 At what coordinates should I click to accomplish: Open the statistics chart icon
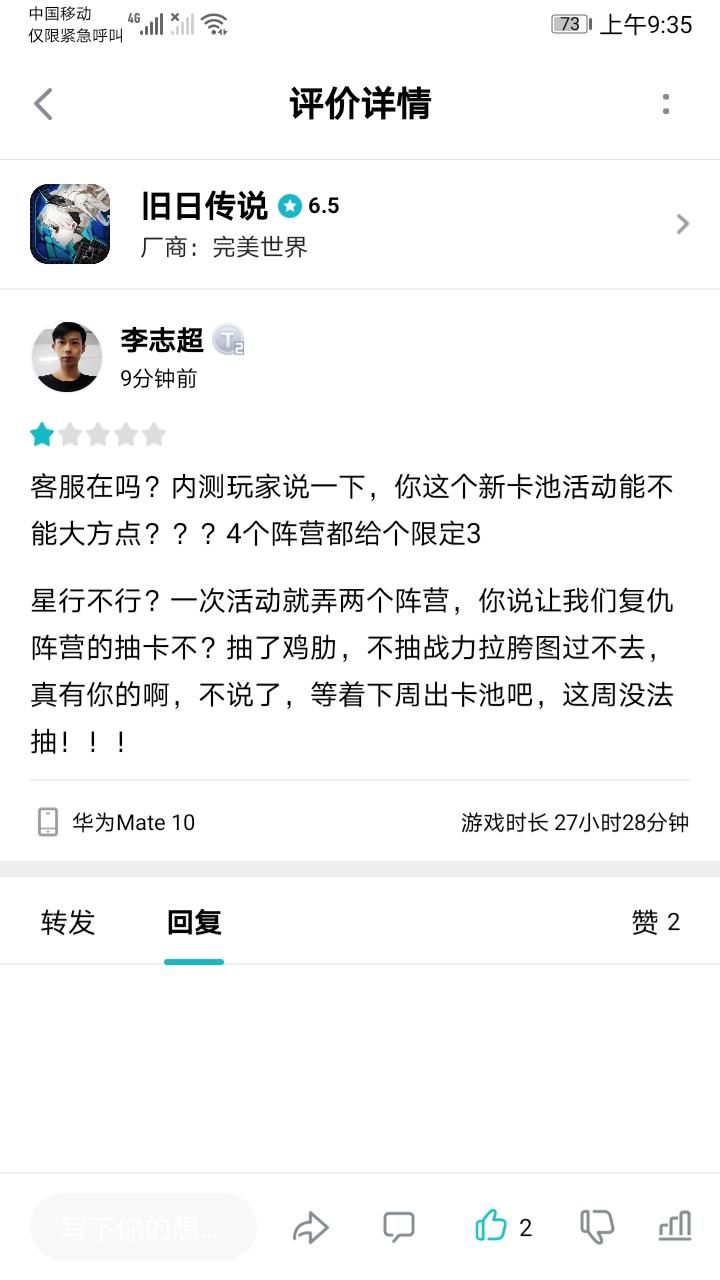[x=675, y=1226]
